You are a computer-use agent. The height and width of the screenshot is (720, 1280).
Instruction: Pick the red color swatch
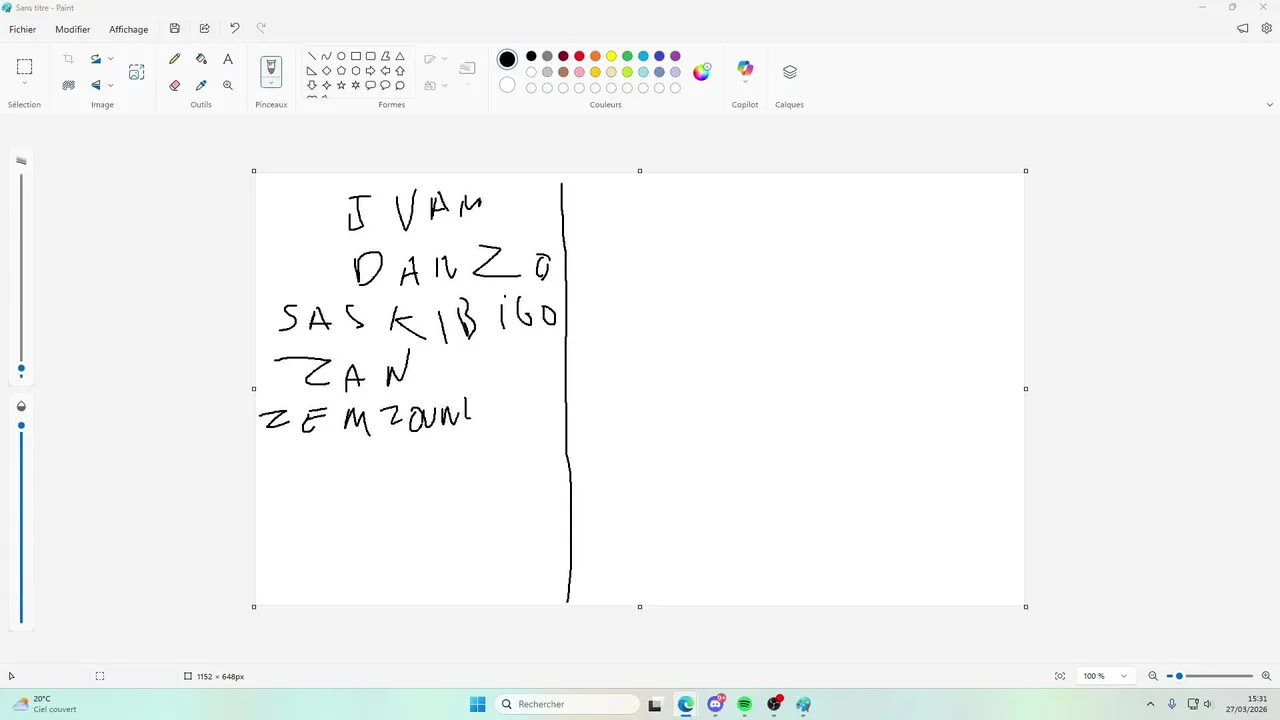click(579, 56)
